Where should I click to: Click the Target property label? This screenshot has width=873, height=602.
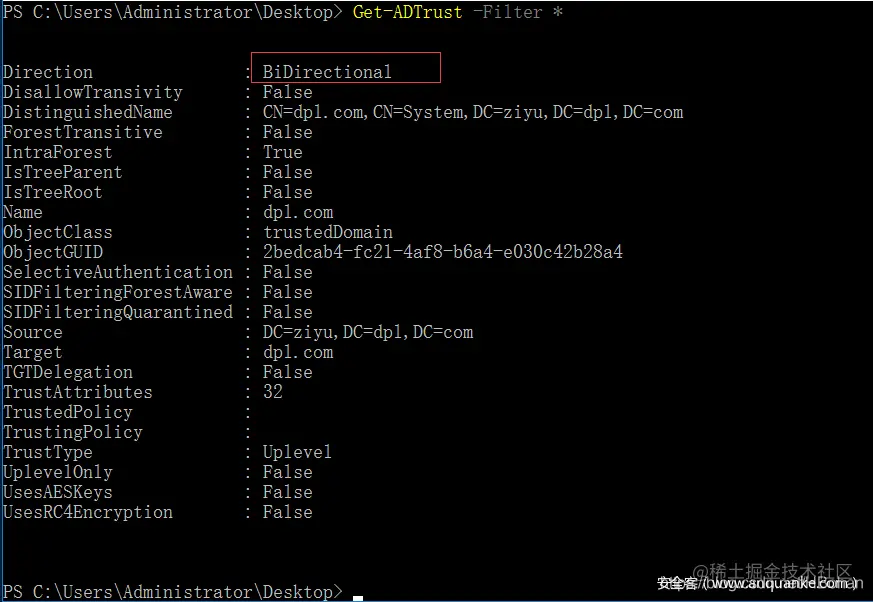(33, 353)
